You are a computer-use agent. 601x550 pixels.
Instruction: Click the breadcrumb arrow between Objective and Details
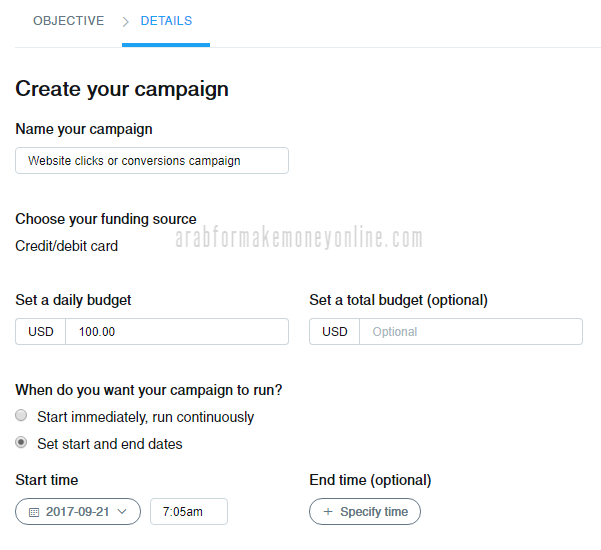pos(125,22)
